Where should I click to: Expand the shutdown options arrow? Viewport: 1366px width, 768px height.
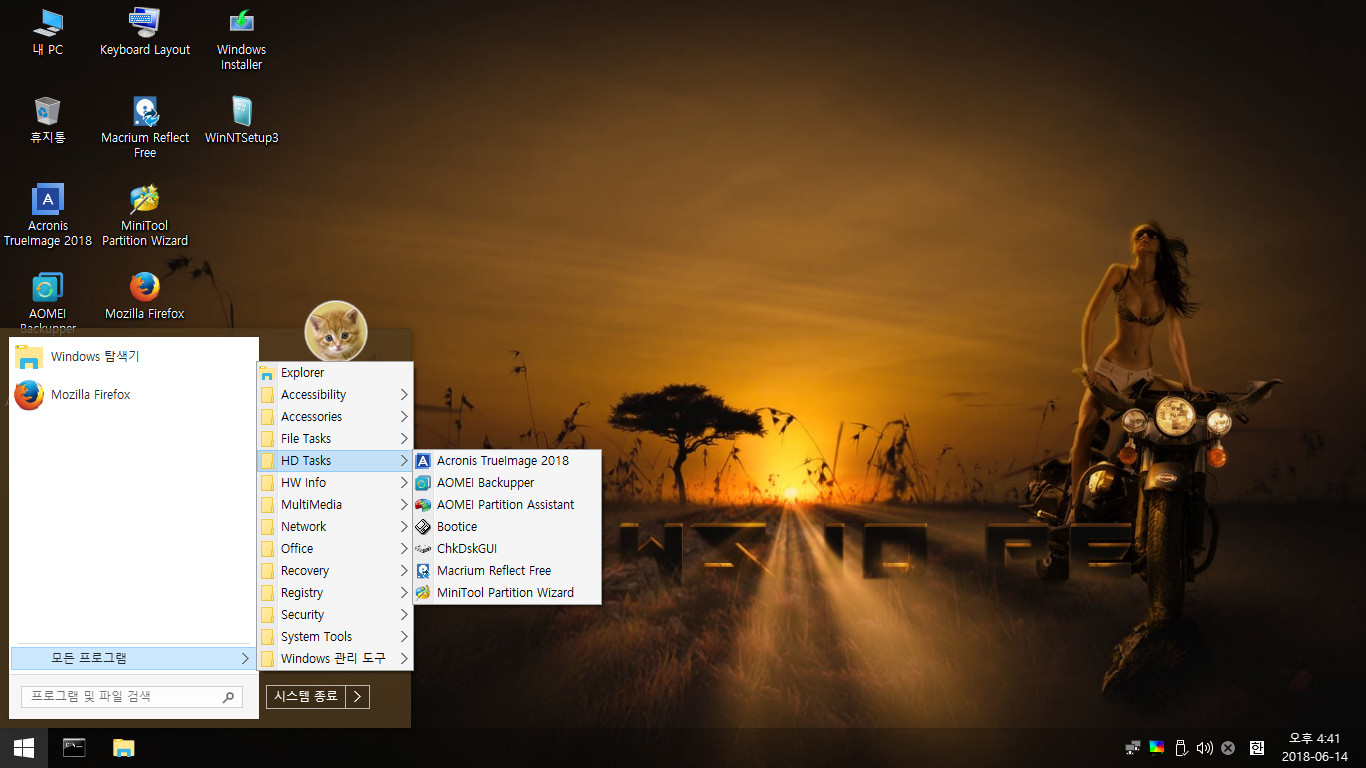[358, 696]
